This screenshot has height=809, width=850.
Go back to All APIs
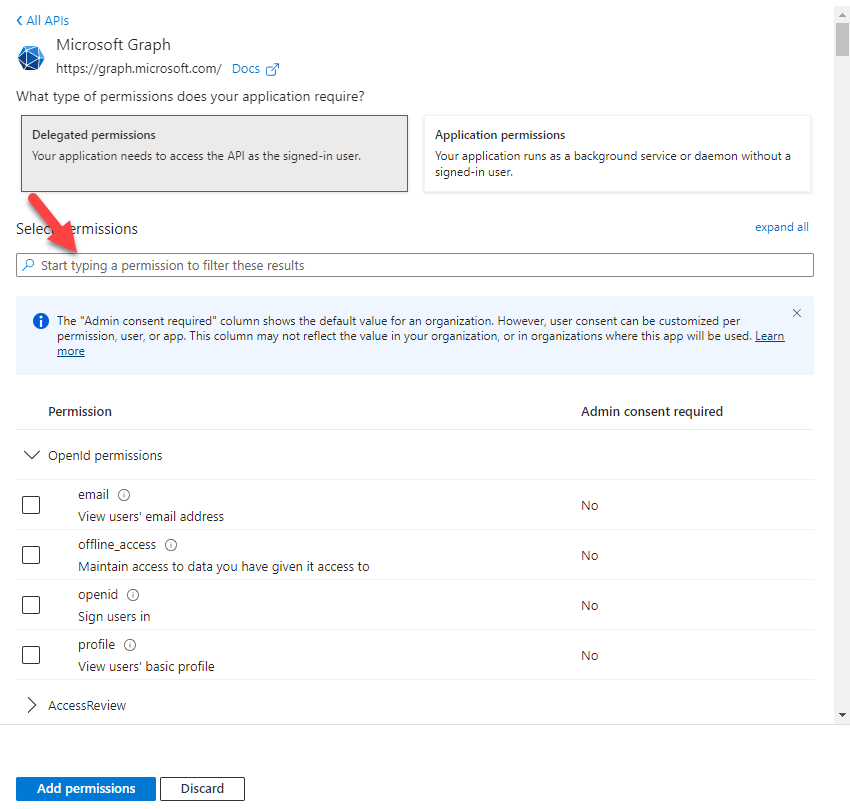point(42,21)
